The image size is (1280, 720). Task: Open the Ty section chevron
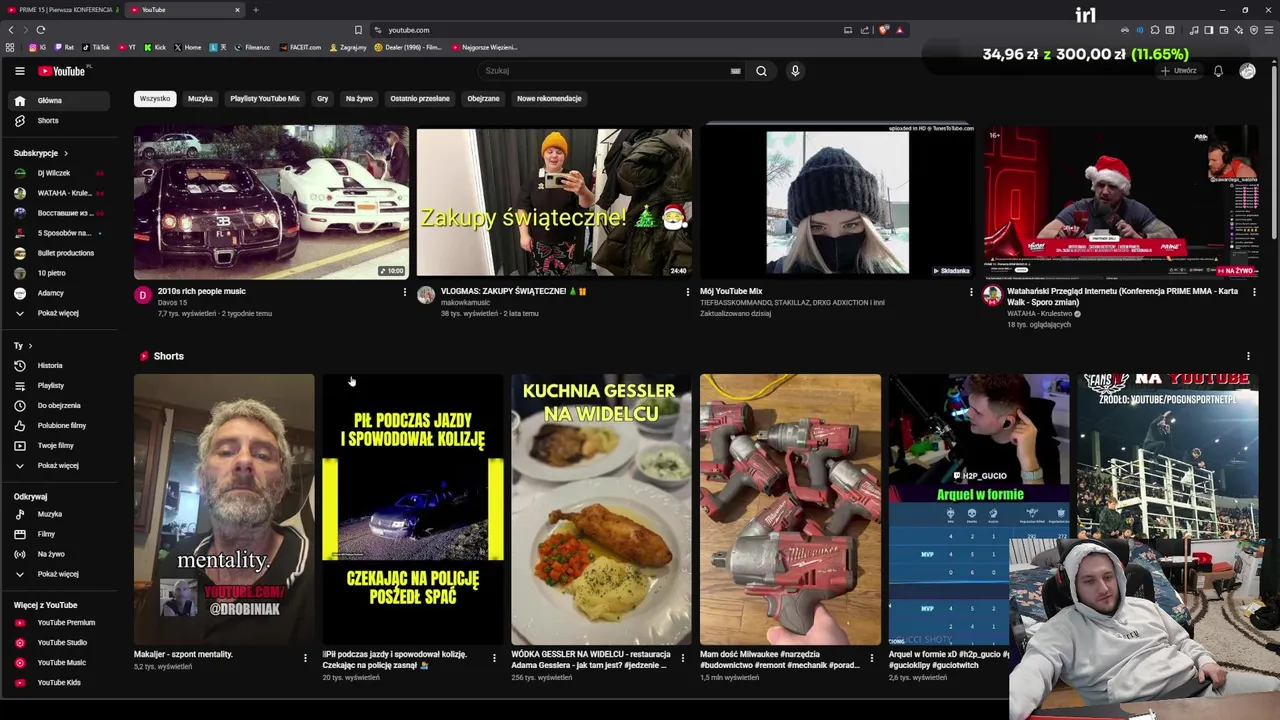tap(30, 345)
